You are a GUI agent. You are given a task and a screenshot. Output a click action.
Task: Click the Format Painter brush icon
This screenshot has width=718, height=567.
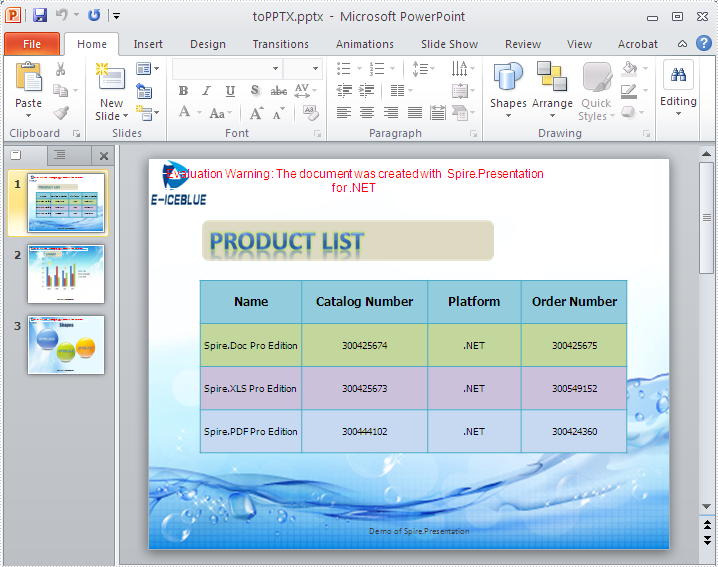[61, 113]
